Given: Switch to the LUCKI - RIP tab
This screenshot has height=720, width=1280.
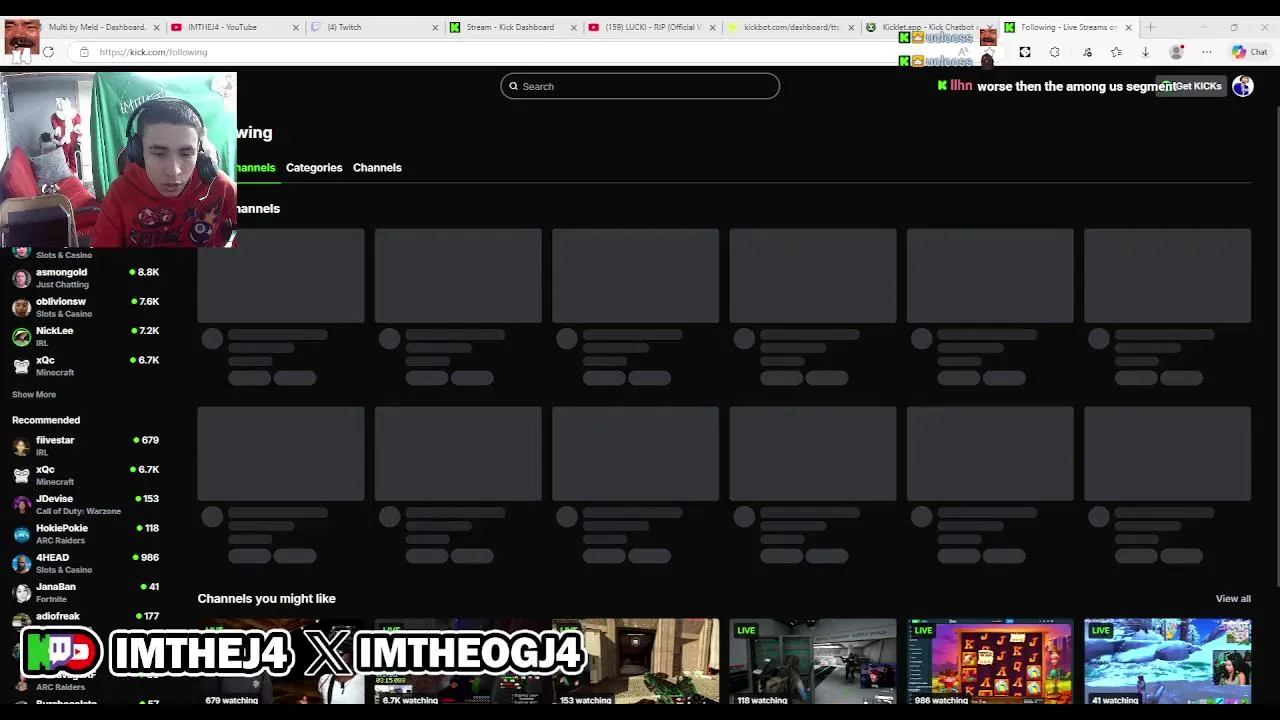Looking at the screenshot, I should 653,27.
